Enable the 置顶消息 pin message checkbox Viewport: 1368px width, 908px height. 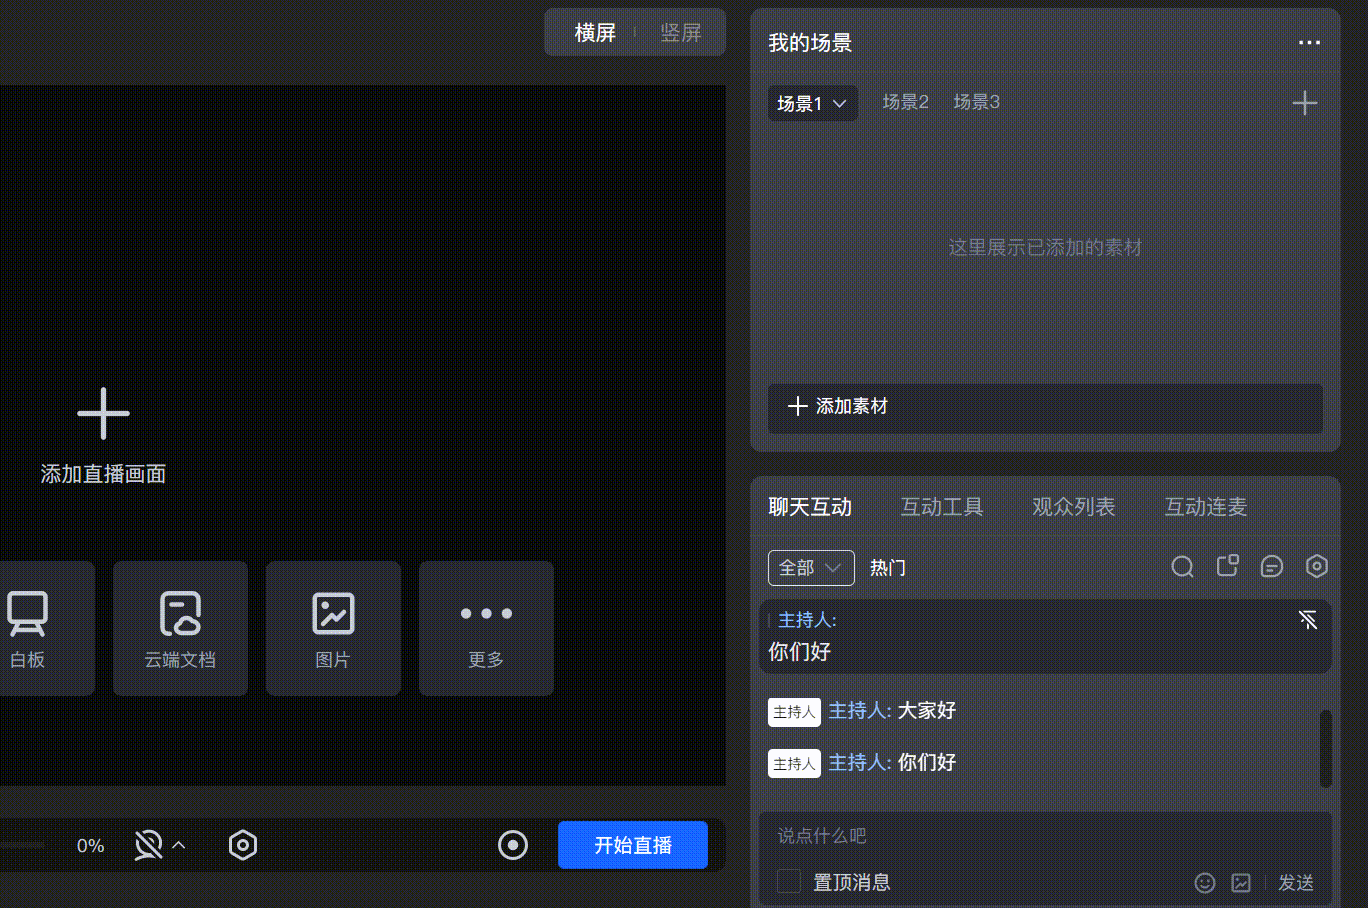click(788, 882)
